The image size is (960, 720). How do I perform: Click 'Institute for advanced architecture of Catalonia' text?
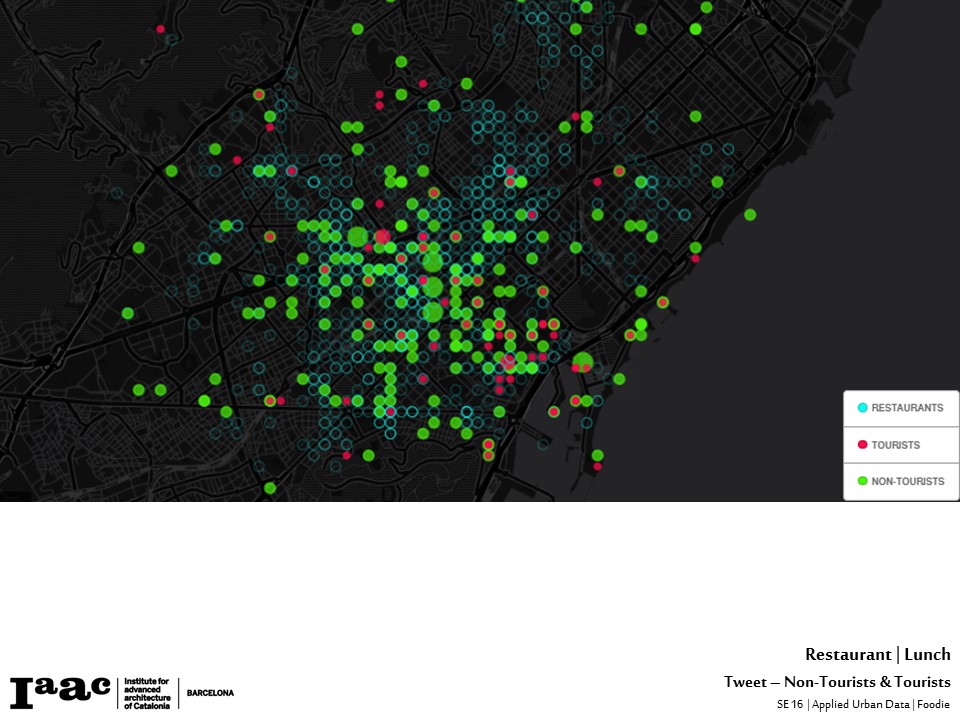click(x=146, y=692)
